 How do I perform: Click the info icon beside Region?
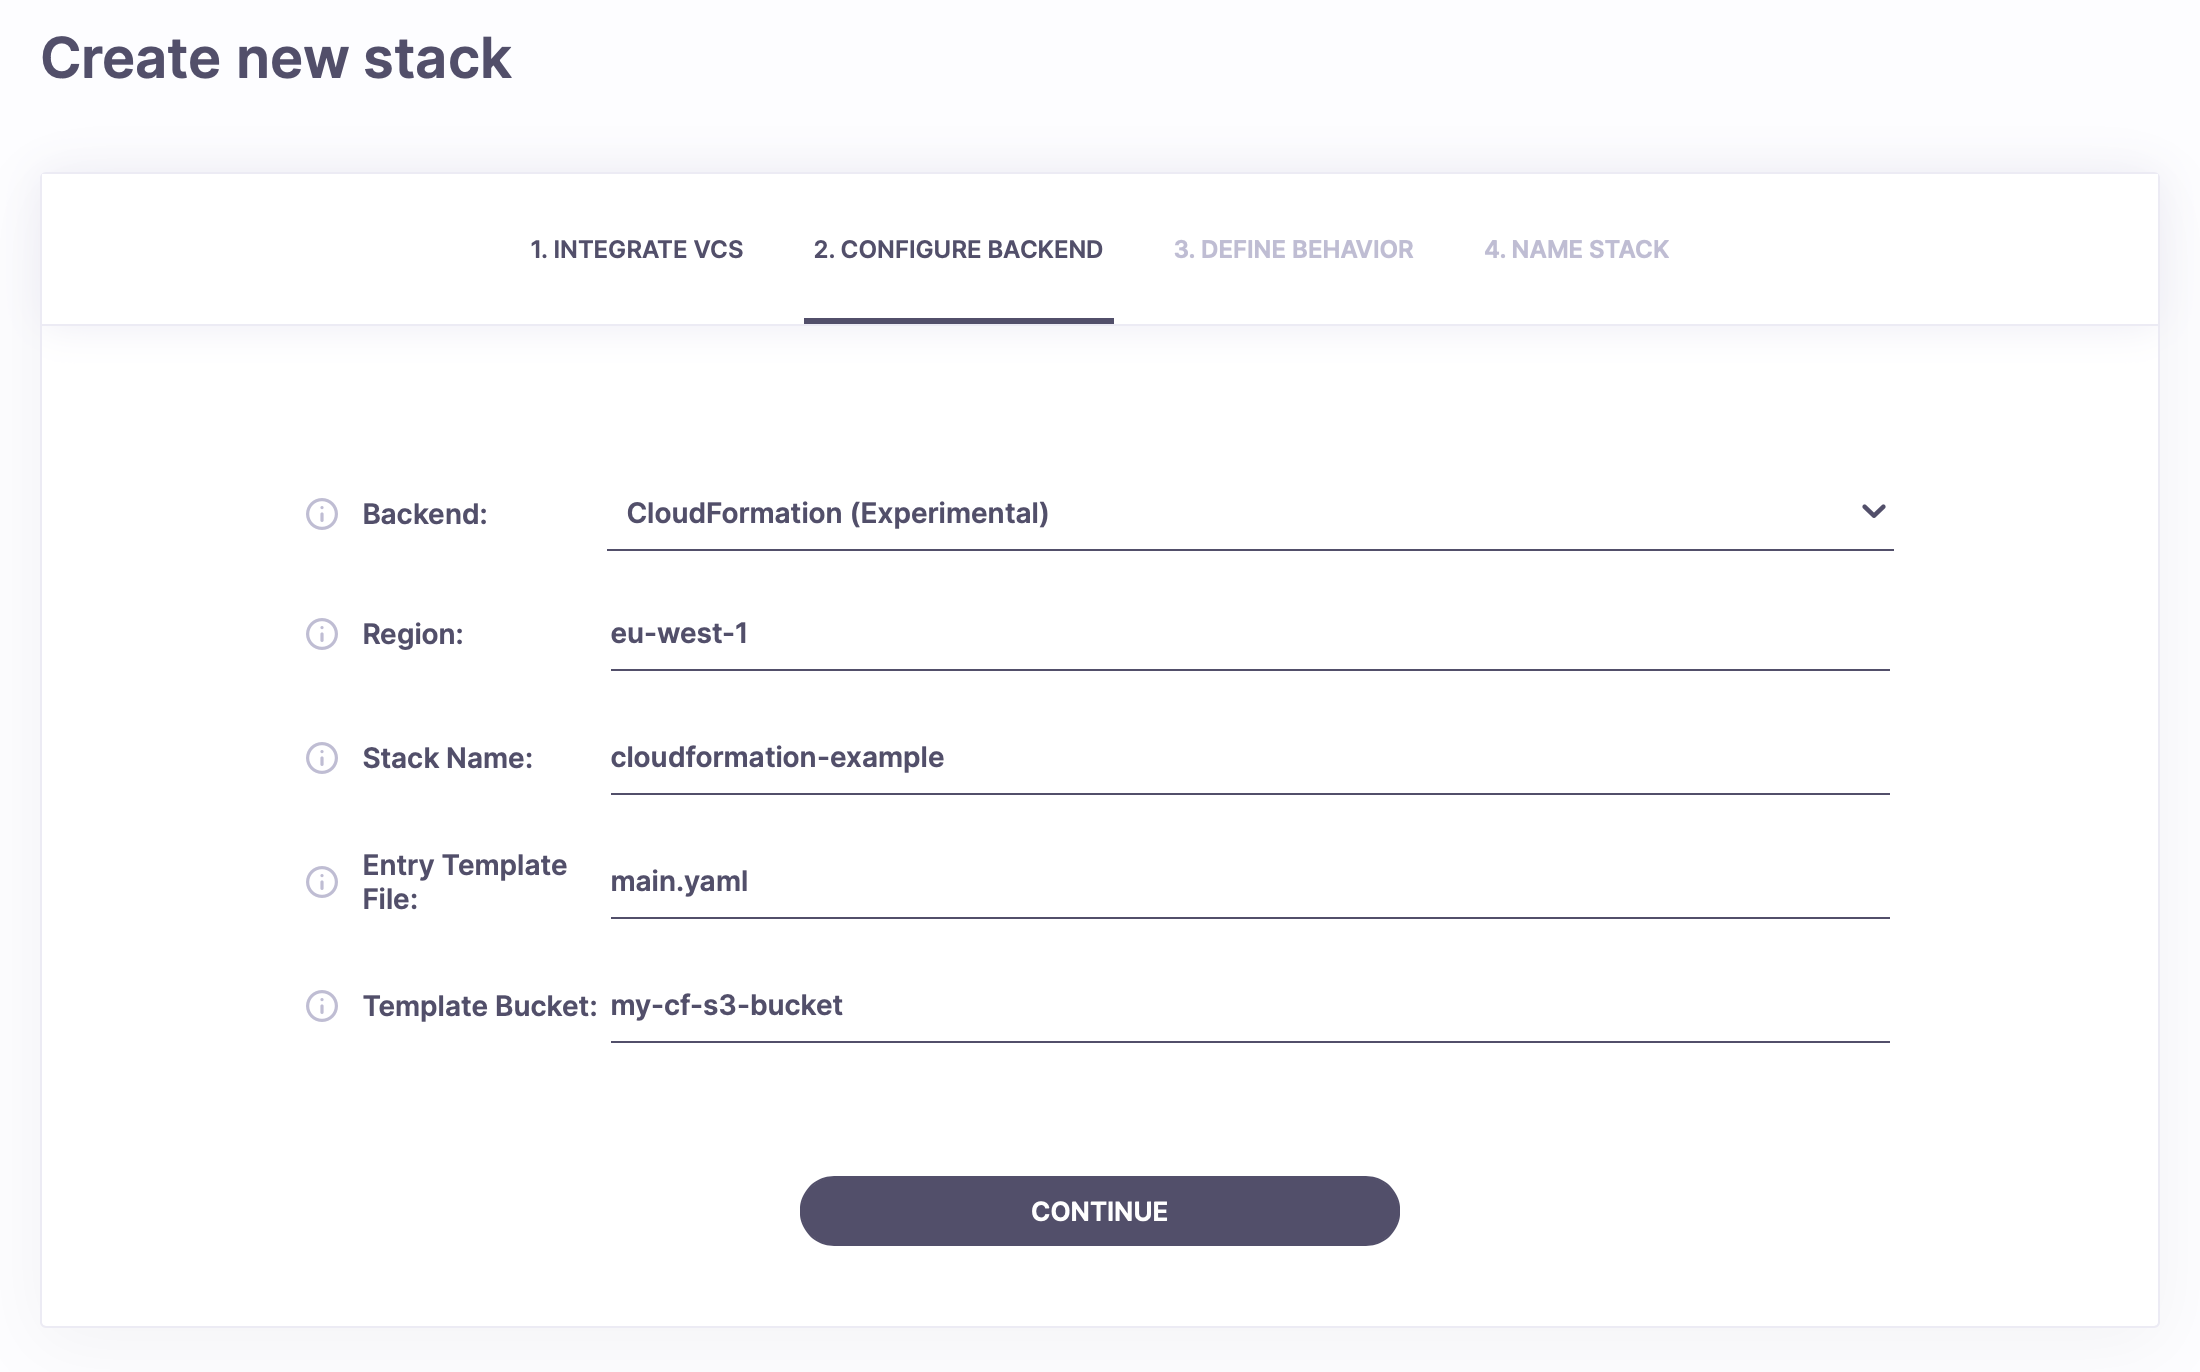[x=321, y=634]
